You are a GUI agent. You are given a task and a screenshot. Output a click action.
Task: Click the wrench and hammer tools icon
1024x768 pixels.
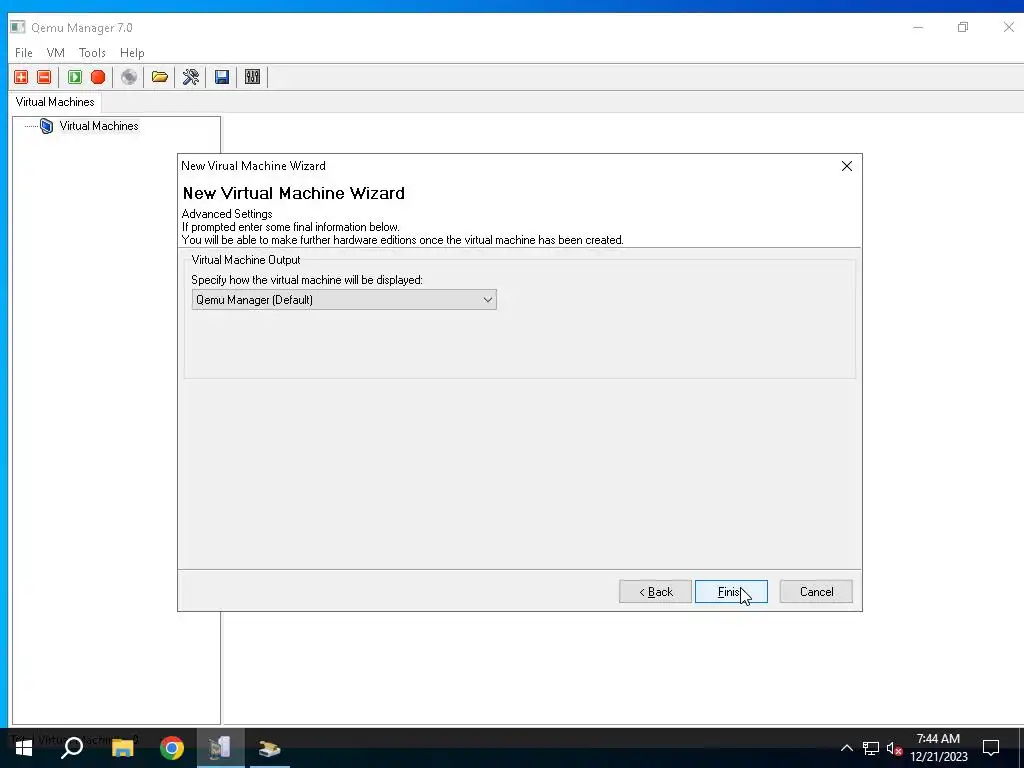coord(191,77)
